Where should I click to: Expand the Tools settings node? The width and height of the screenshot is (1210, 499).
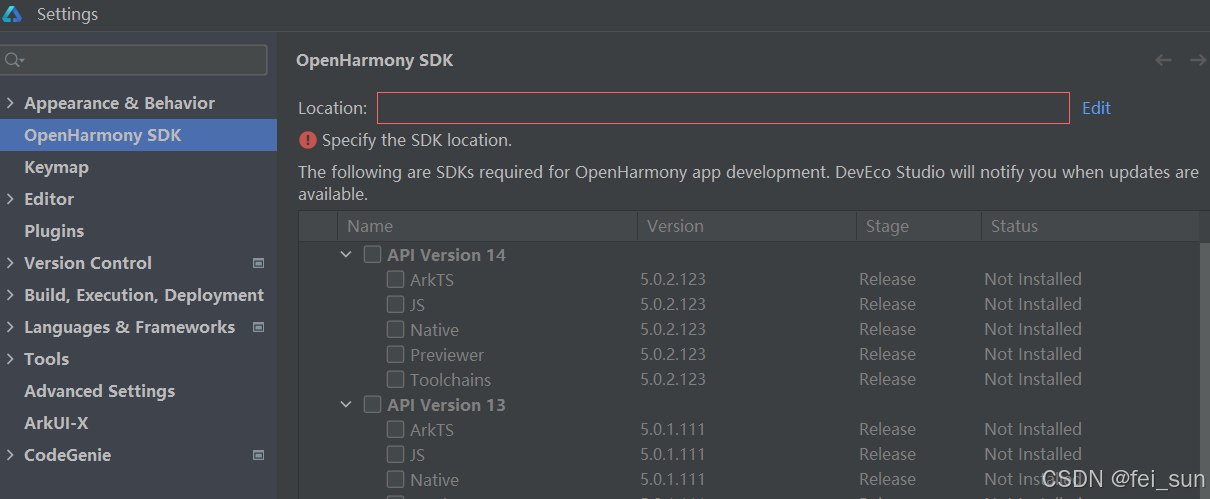[x=10, y=359]
